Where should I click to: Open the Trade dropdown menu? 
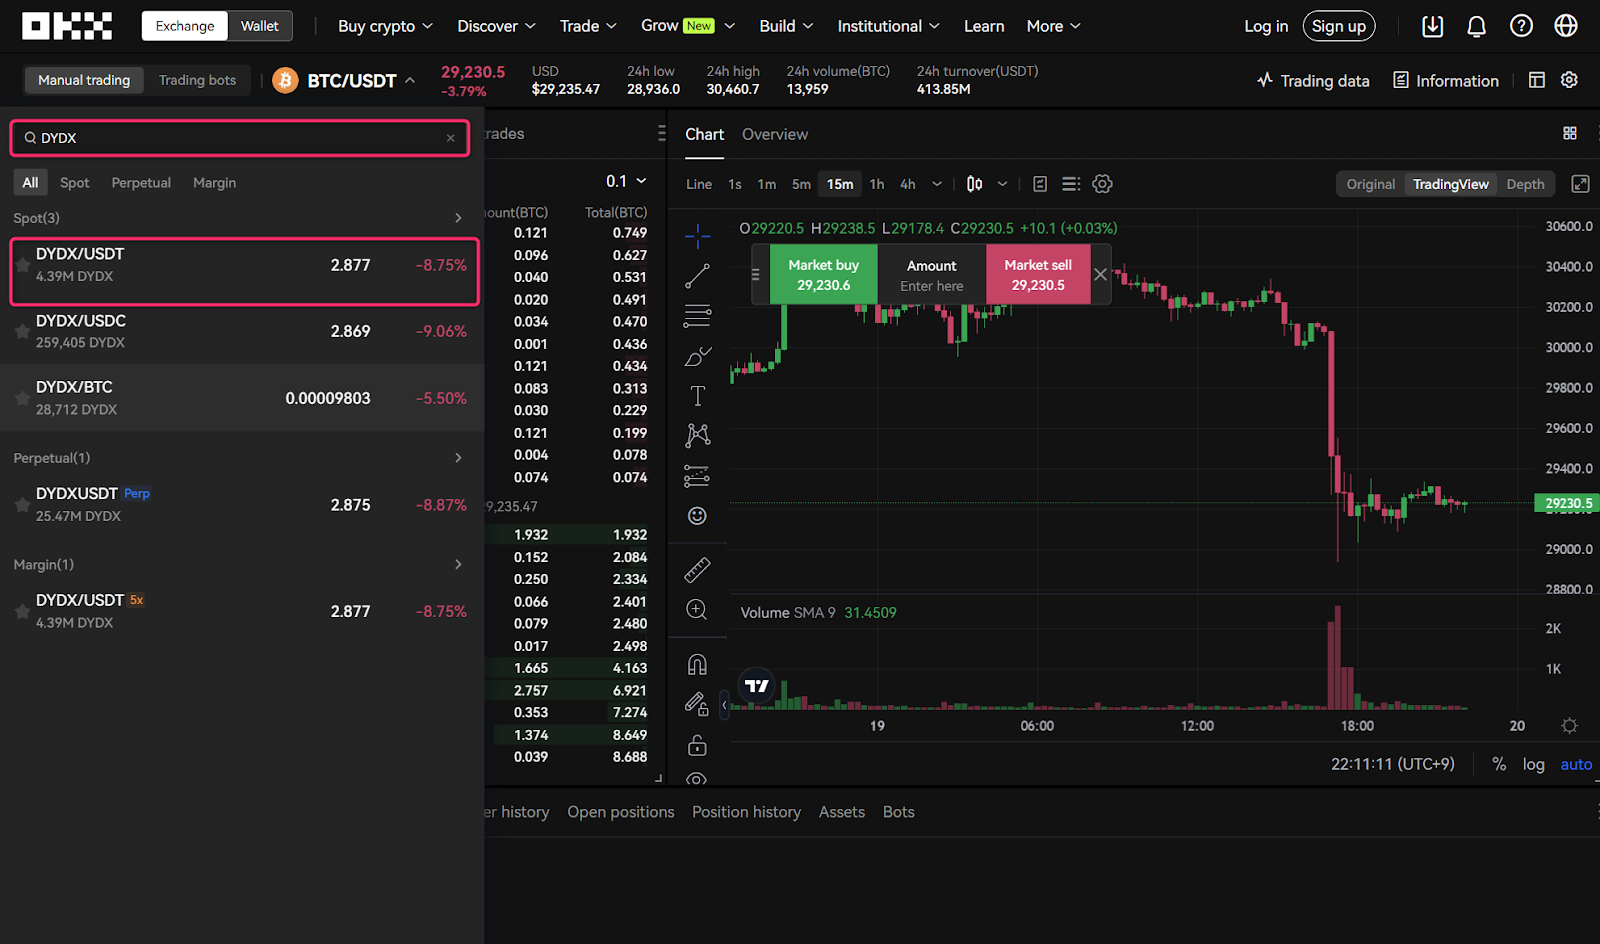click(588, 26)
